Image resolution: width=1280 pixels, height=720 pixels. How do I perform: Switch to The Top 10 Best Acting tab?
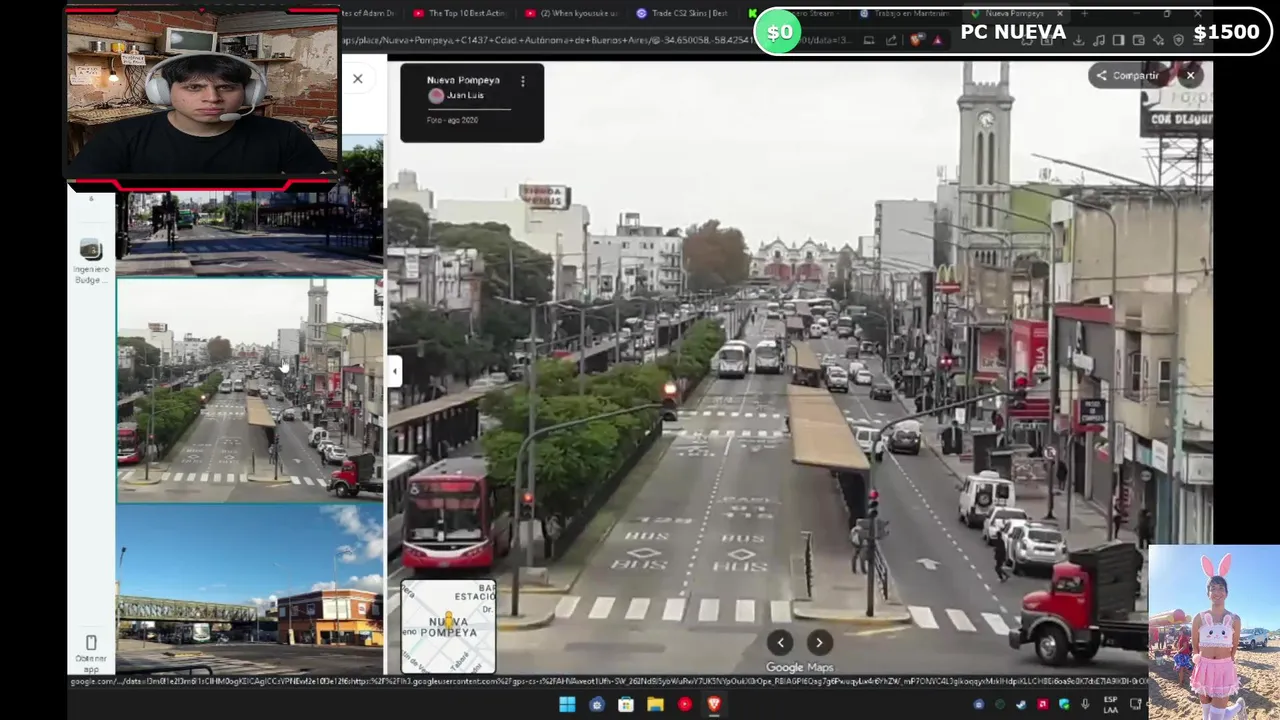click(459, 13)
